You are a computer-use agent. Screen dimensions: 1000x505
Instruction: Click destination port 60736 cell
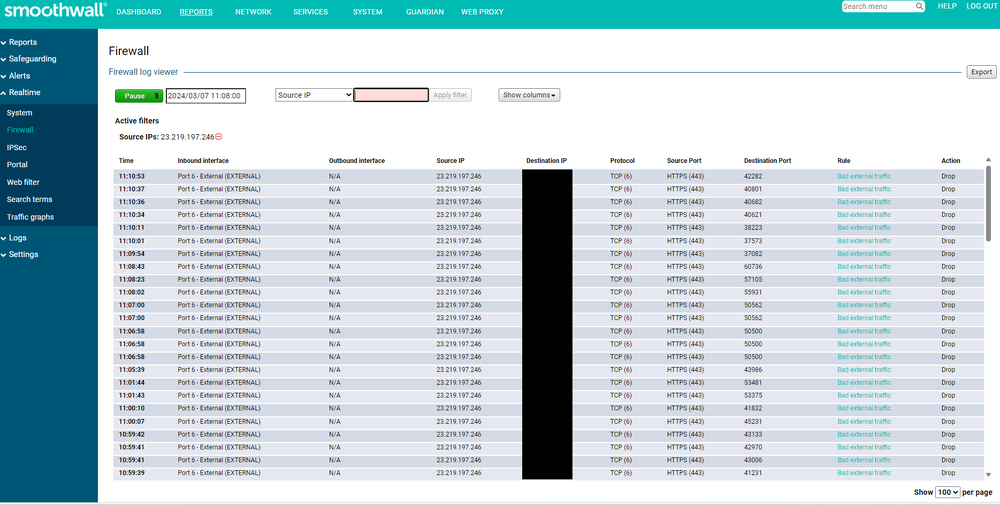pyautogui.click(x=753, y=267)
